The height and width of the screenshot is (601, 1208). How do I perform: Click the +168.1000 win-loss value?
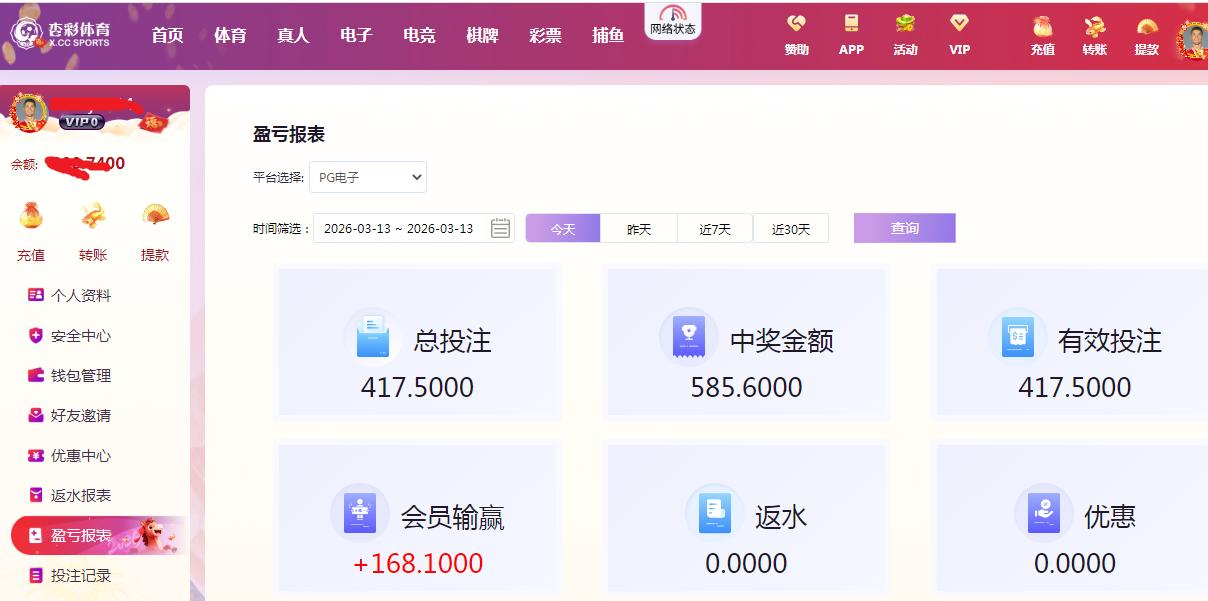click(418, 564)
